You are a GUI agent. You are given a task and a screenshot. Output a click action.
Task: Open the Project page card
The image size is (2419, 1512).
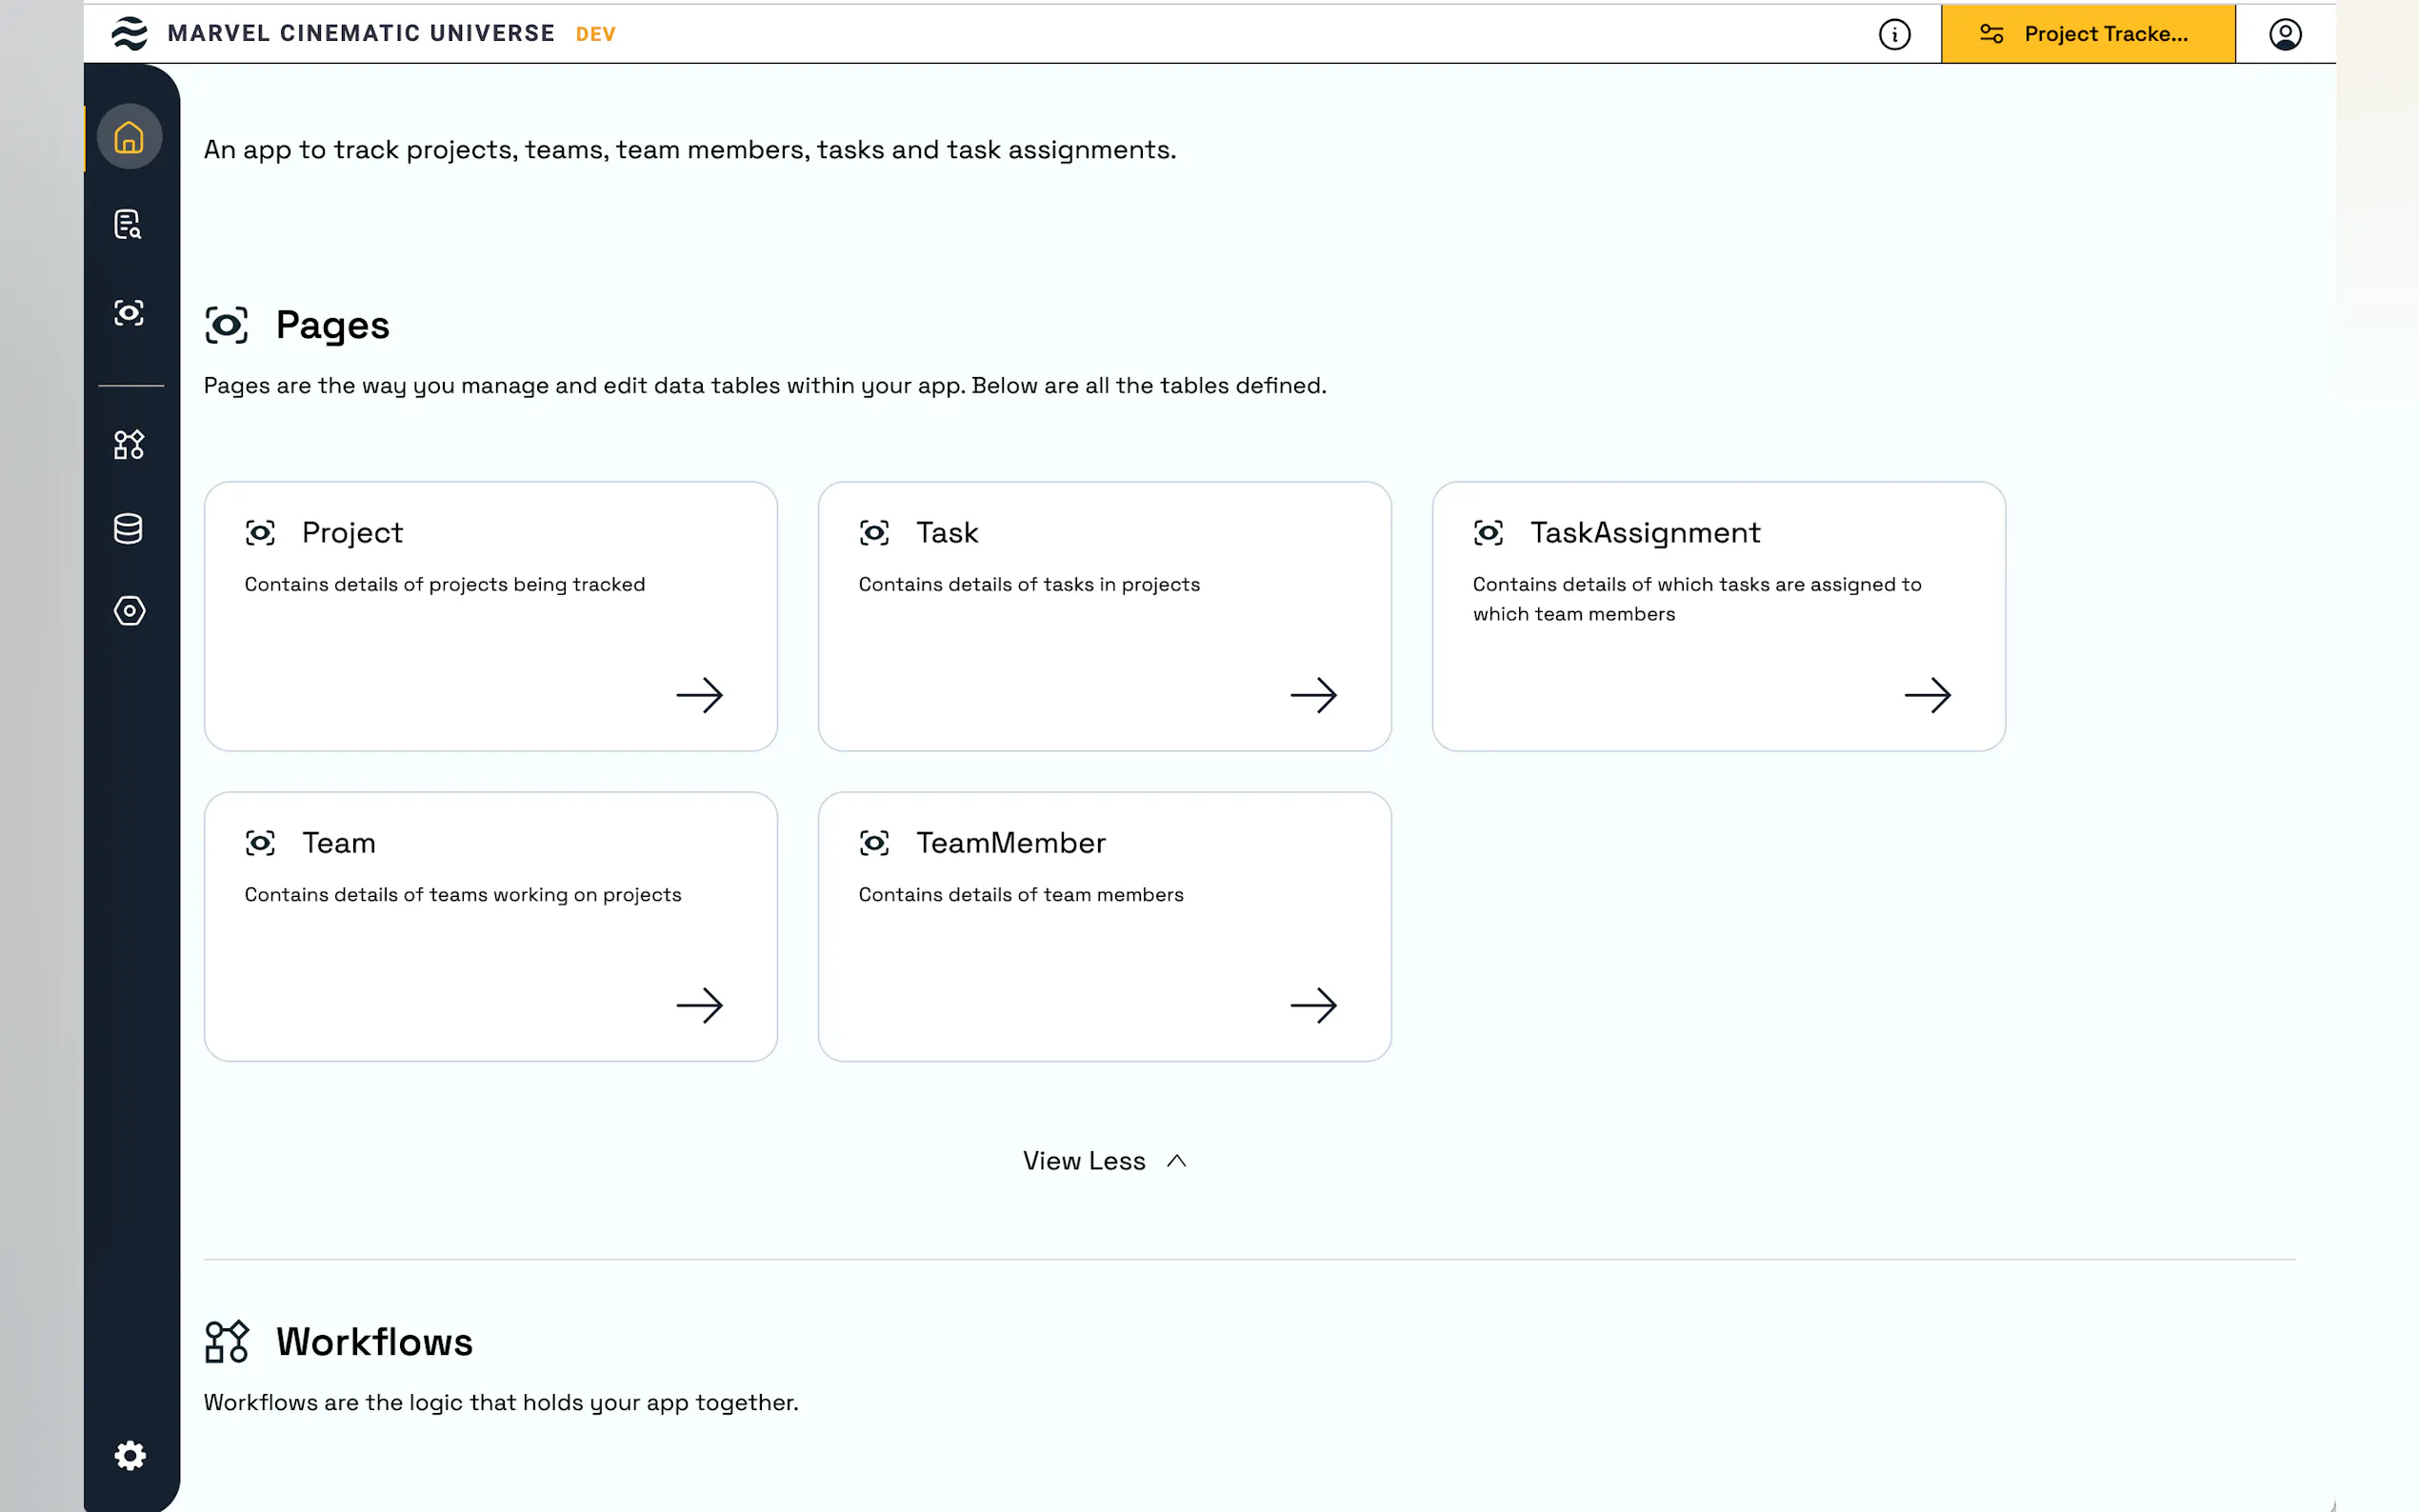(490, 616)
